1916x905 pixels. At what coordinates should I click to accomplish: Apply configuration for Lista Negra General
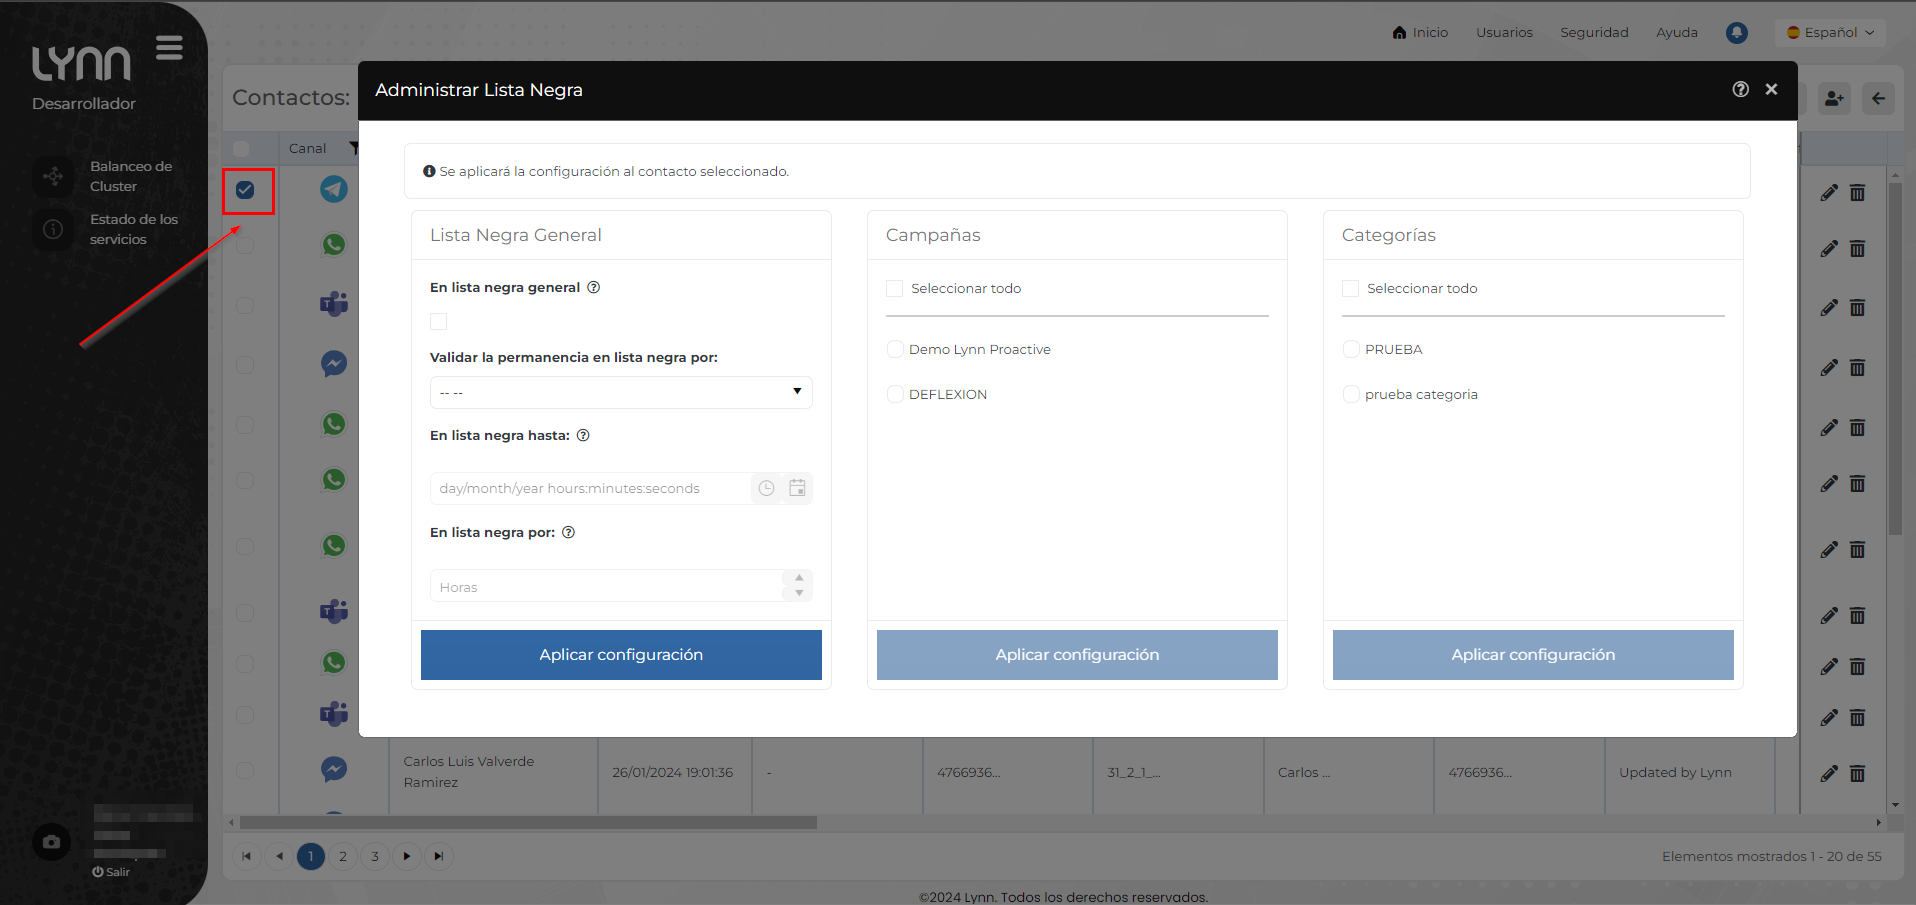(x=621, y=655)
